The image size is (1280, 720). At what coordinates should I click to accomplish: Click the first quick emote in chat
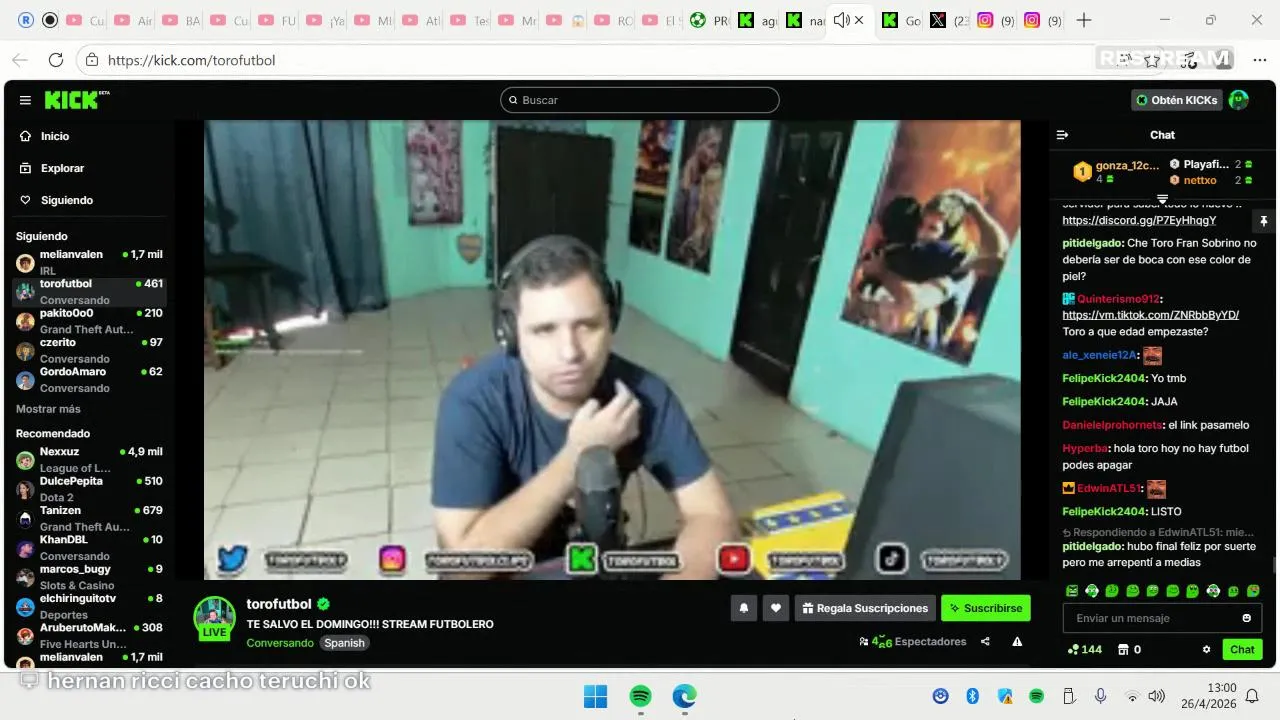coord(1072,591)
